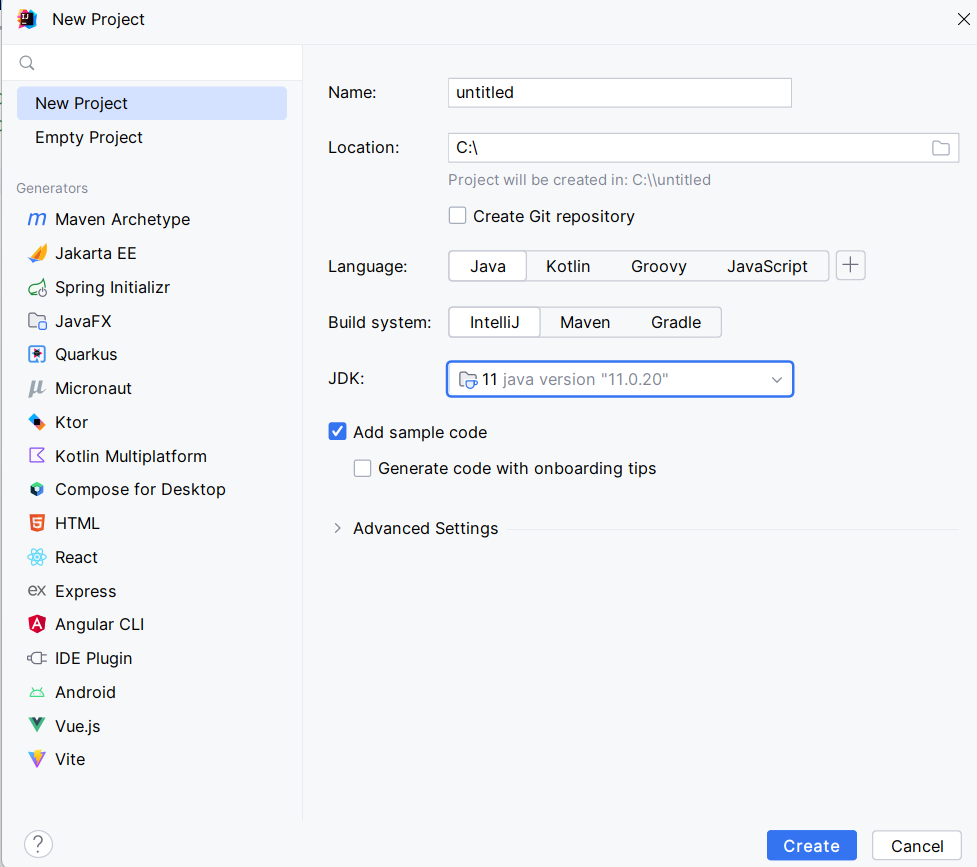977x867 pixels.
Task: Select Gradle build system
Action: pyautogui.click(x=676, y=322)
